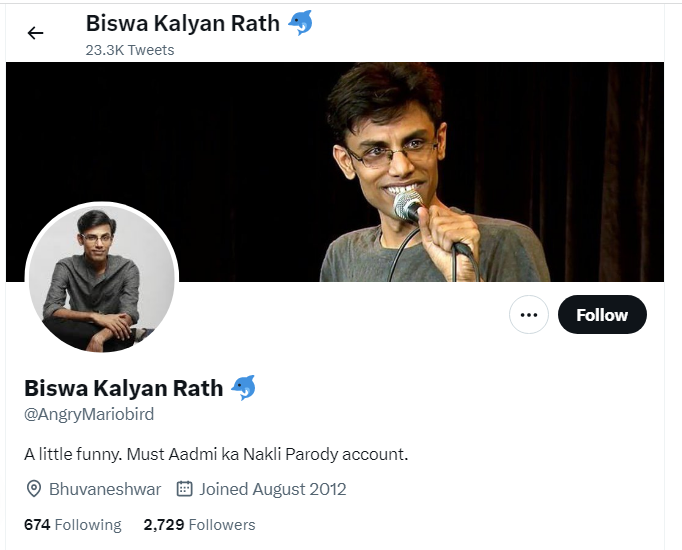This screenshot has height=550, width=682.
Task: Click the Joined August 2012 text
Action: (272, 489)
